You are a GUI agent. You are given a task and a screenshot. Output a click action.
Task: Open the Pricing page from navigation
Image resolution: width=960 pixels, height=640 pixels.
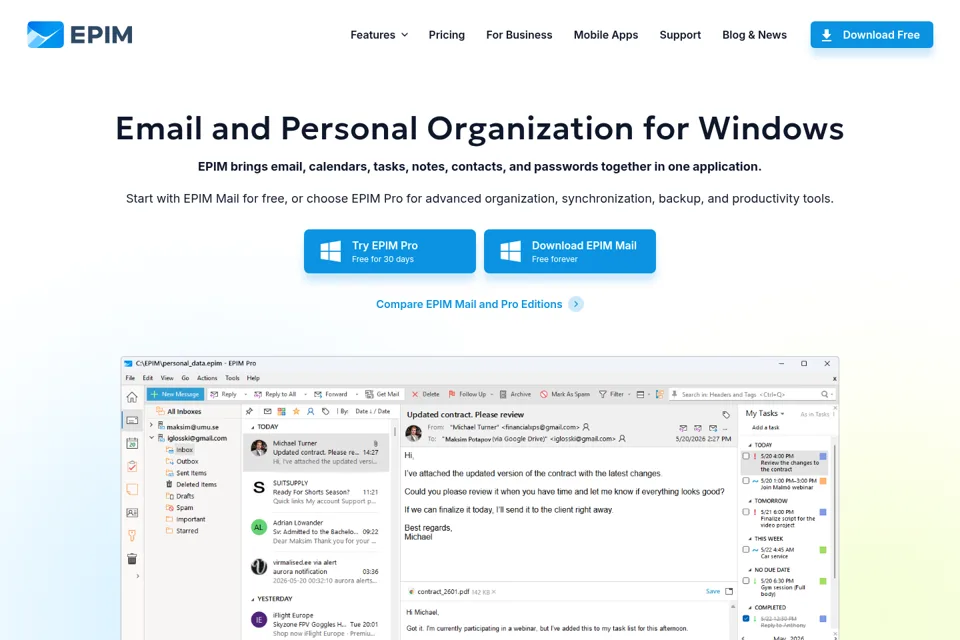tap(446, 35)
